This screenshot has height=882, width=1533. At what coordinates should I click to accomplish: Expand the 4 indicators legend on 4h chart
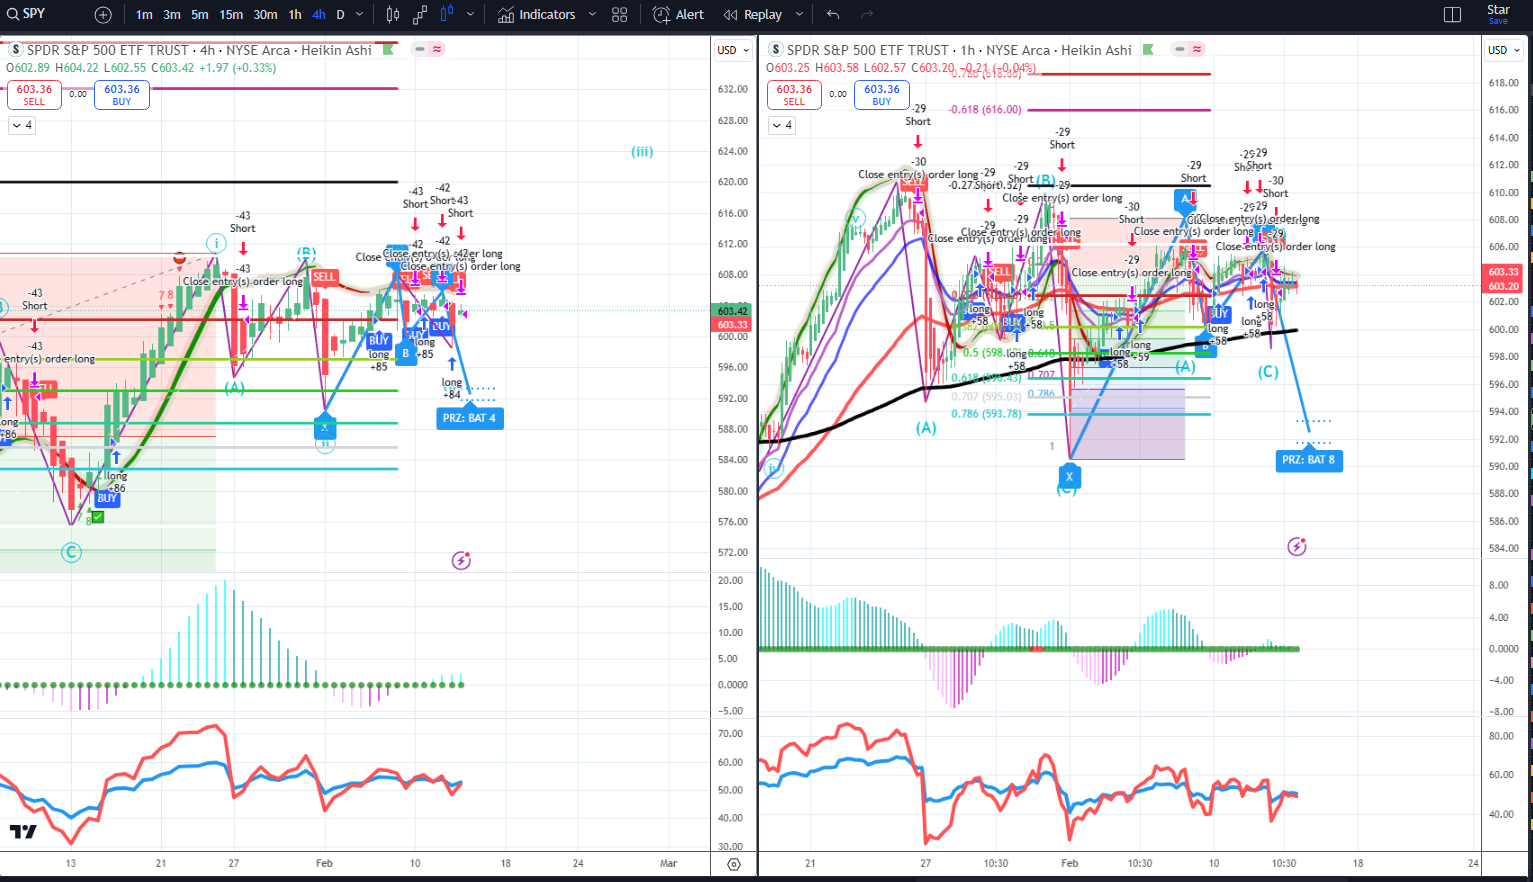[21, 125]
